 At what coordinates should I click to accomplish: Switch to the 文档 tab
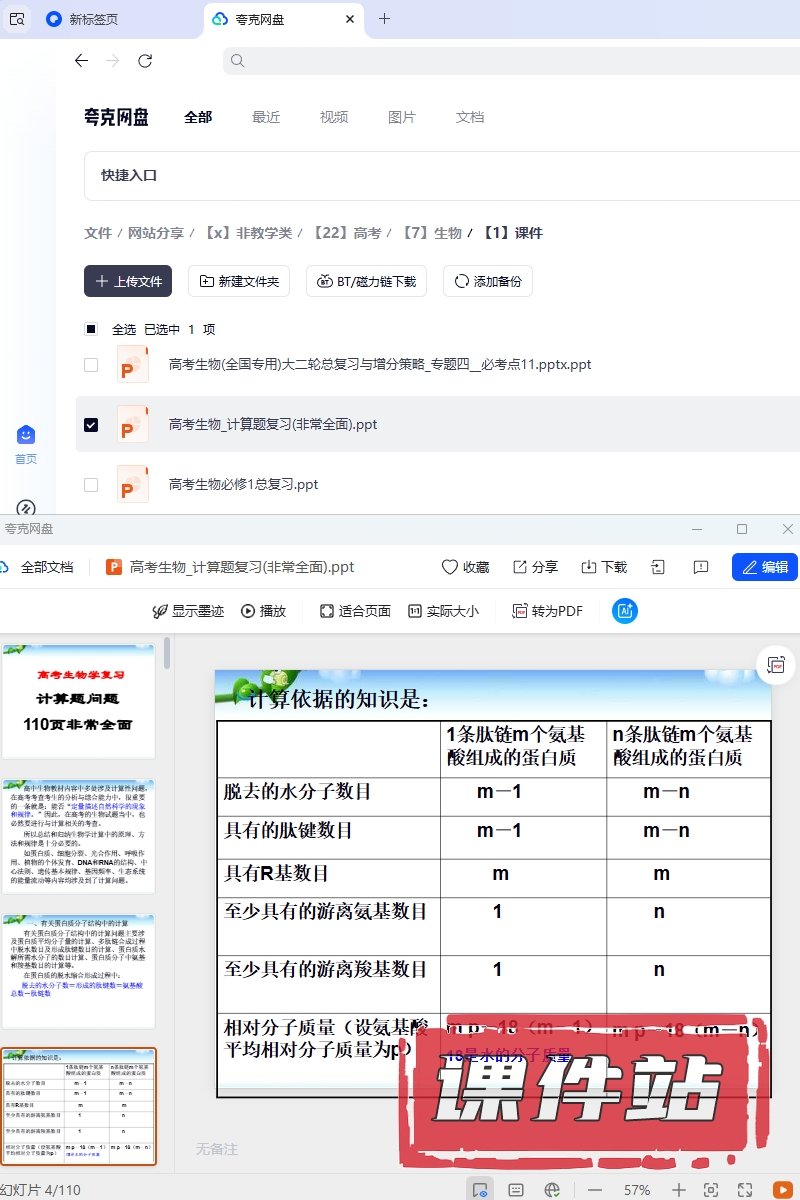[470, 117]
